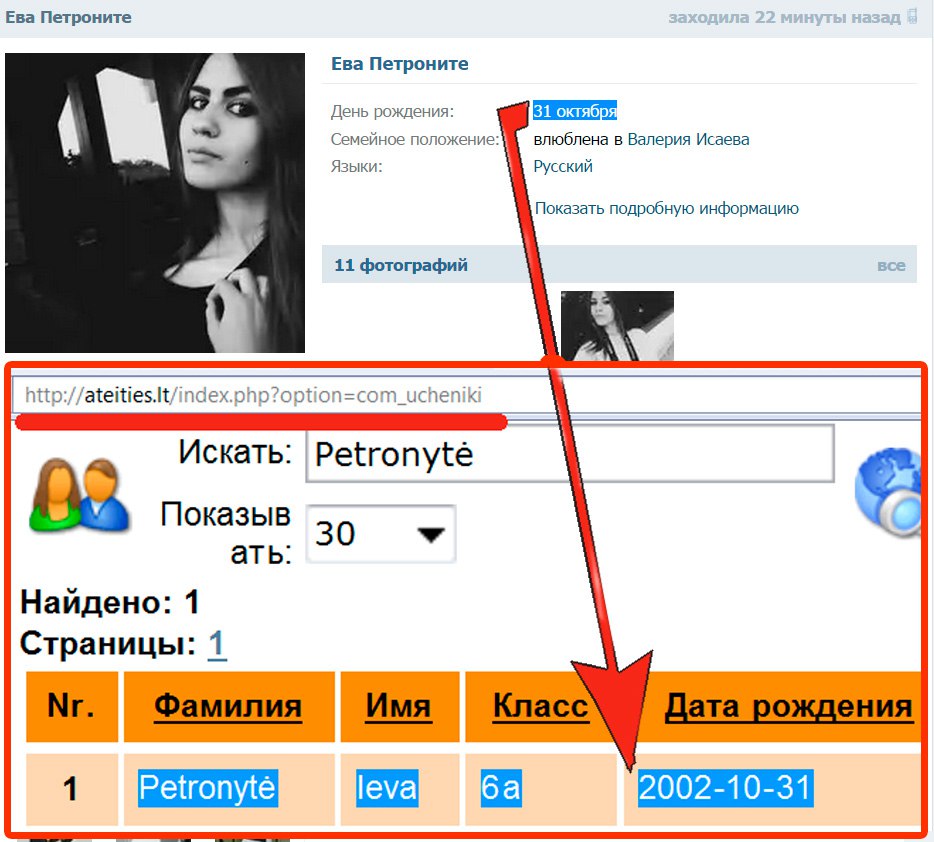Click the "31 октября" birthday link
Viewport: 934px width, 842px height.
575,111
